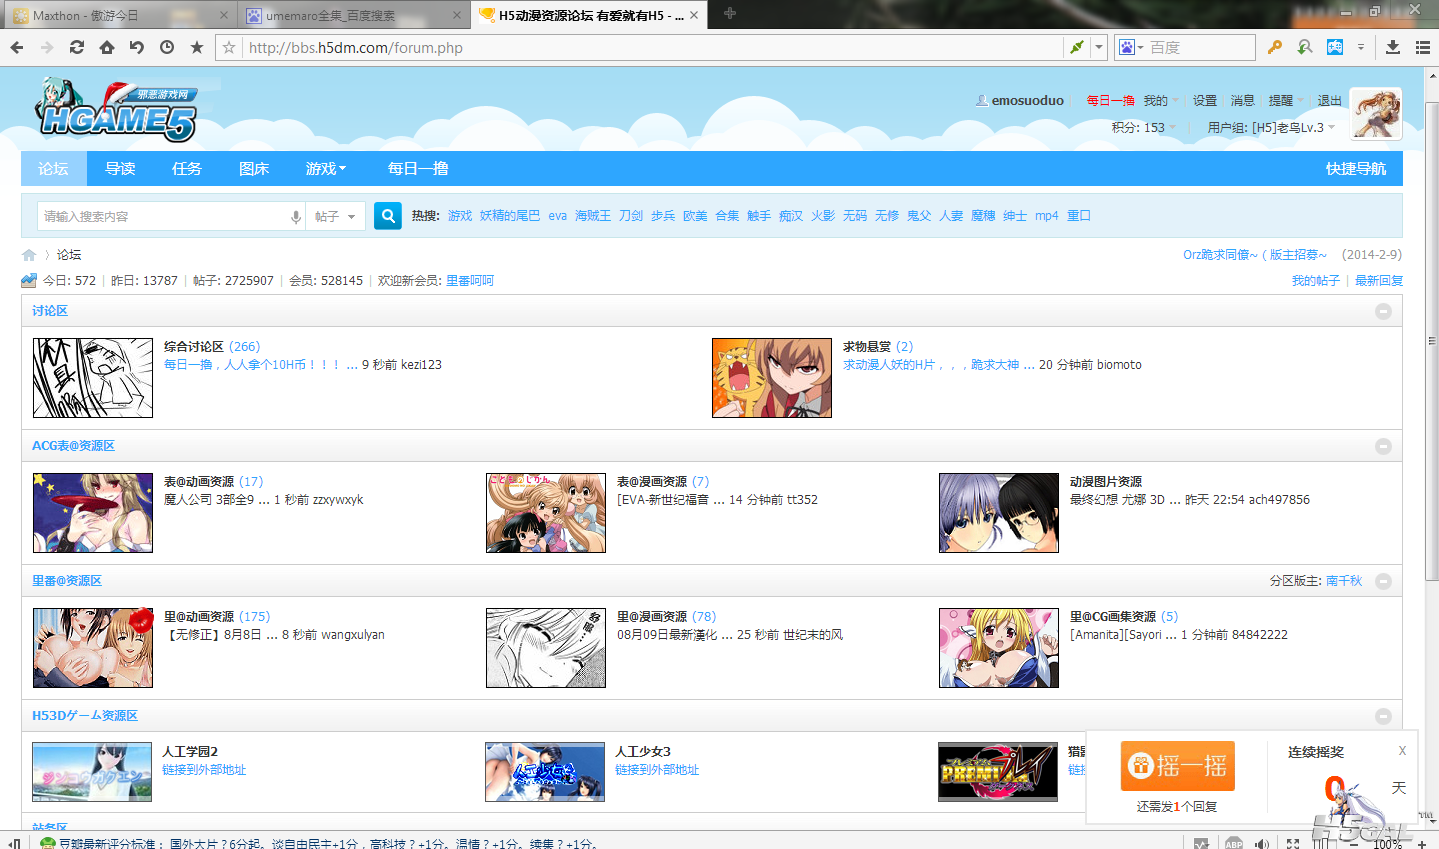Open 设置 settings link
Image resolution: width=1439 pixels, height=849 pixels.
pyautogui.click(x=1205, y=100)
